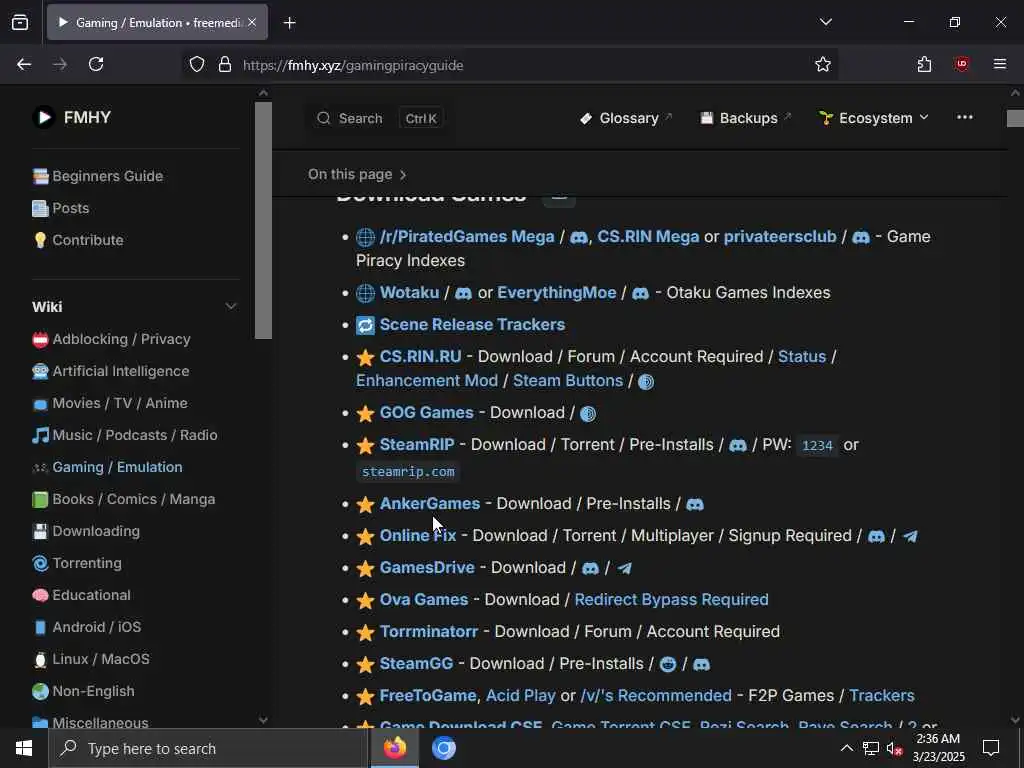Open Discord icon next to Wotaku
The height and width of the screenshot is (768, 1024).
(463, 293)
